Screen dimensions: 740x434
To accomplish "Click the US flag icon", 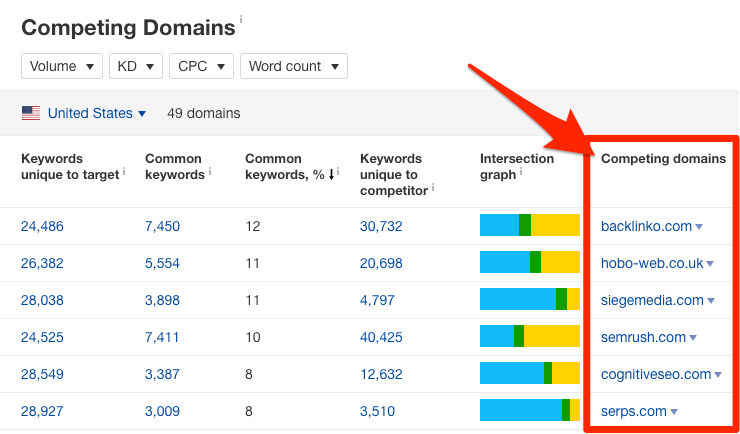I will [x=31, y=113].
